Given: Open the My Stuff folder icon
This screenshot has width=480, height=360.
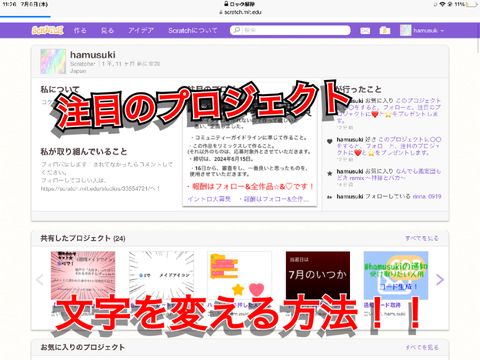Looking at the screenshot, I should point(385,30).
